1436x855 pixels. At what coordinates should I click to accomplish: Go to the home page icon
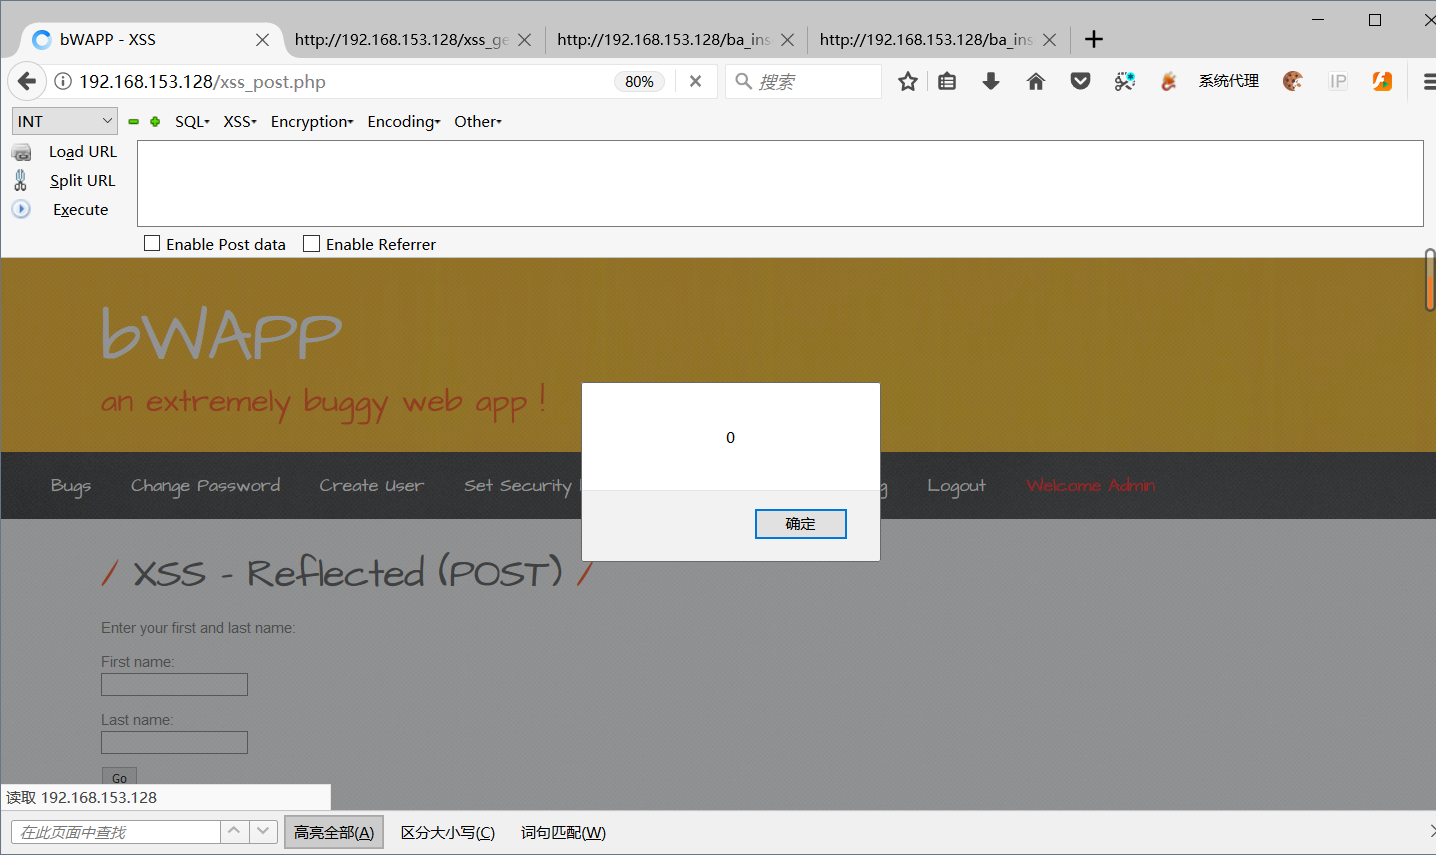(1036, 81)
